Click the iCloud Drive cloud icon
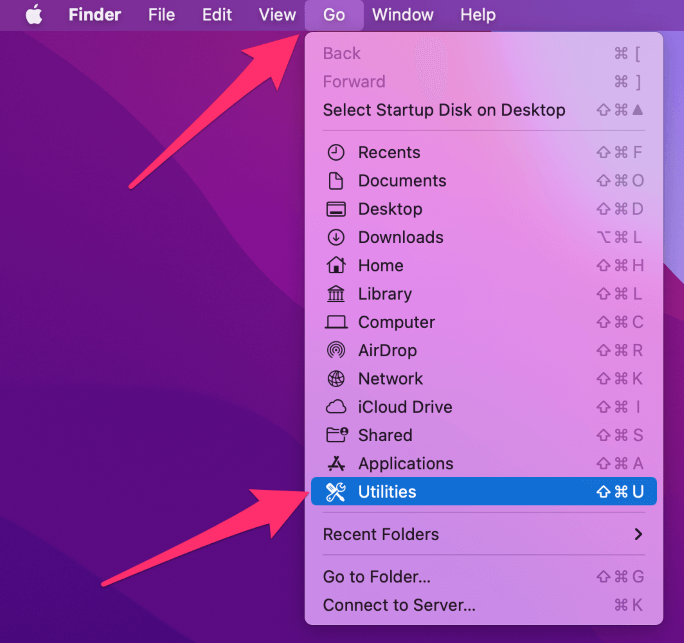The width and height of the screenshot is (684, 643). pos(336,407)
